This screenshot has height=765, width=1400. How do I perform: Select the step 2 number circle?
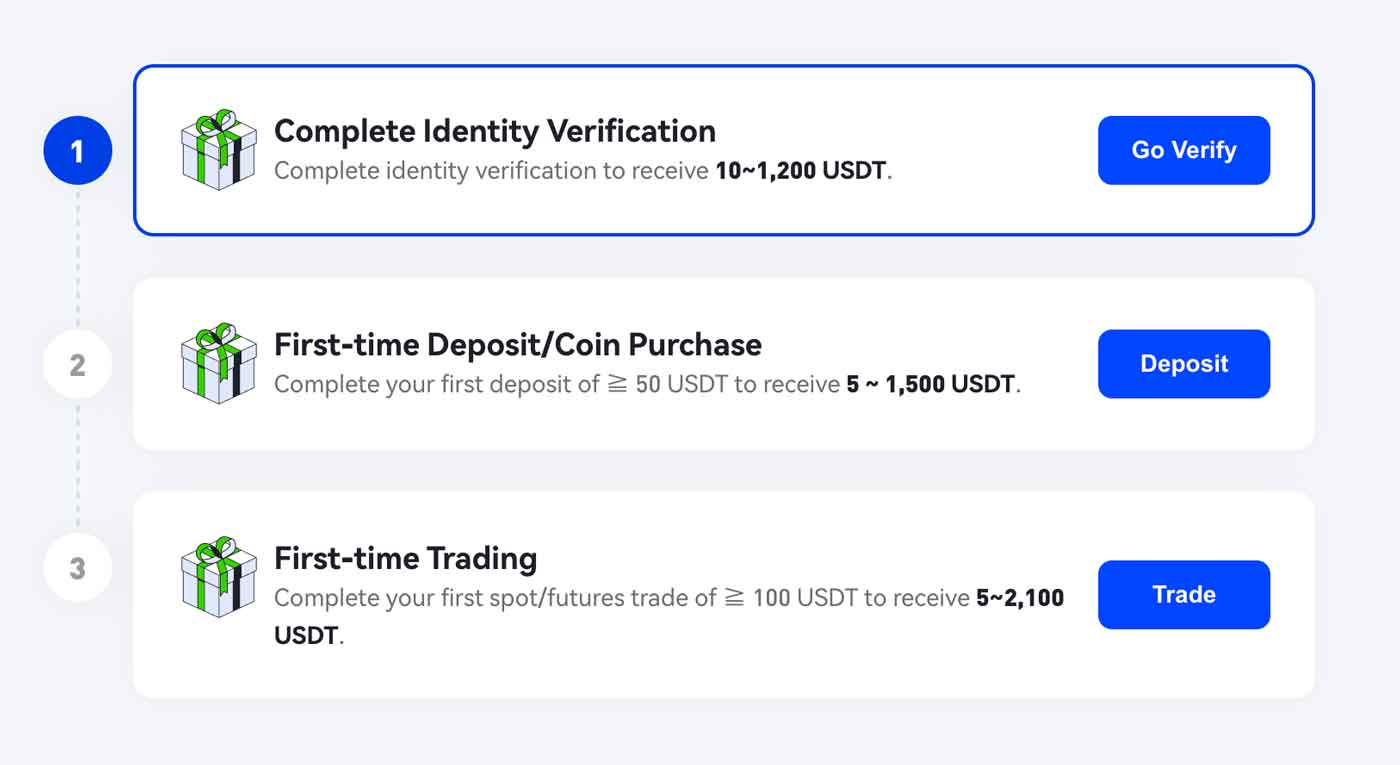79,364
